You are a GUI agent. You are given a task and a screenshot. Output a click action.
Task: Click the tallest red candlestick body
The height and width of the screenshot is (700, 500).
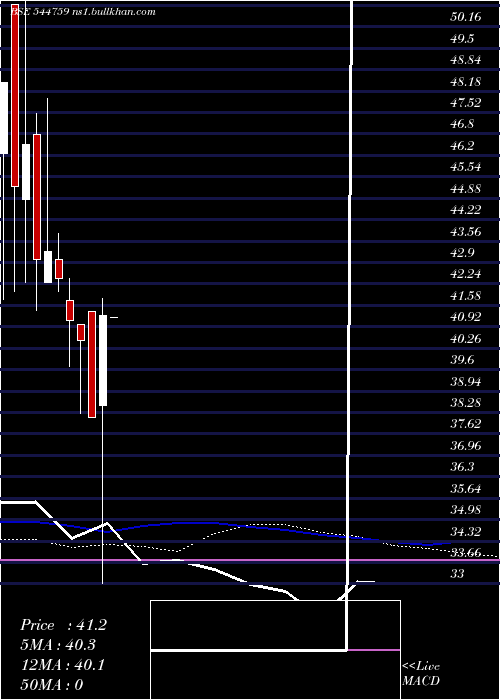[x=15, y=95]
